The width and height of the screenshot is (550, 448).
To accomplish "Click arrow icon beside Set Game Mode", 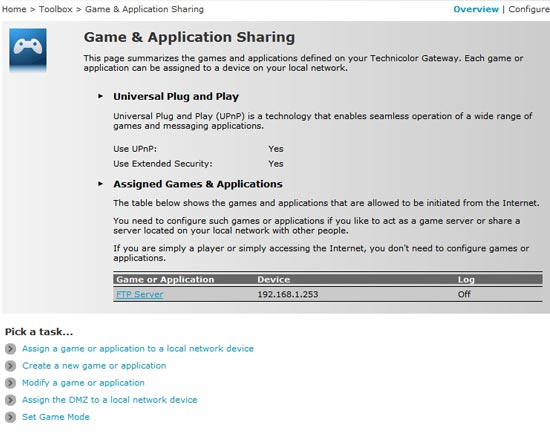I will [x=11, y=417].
